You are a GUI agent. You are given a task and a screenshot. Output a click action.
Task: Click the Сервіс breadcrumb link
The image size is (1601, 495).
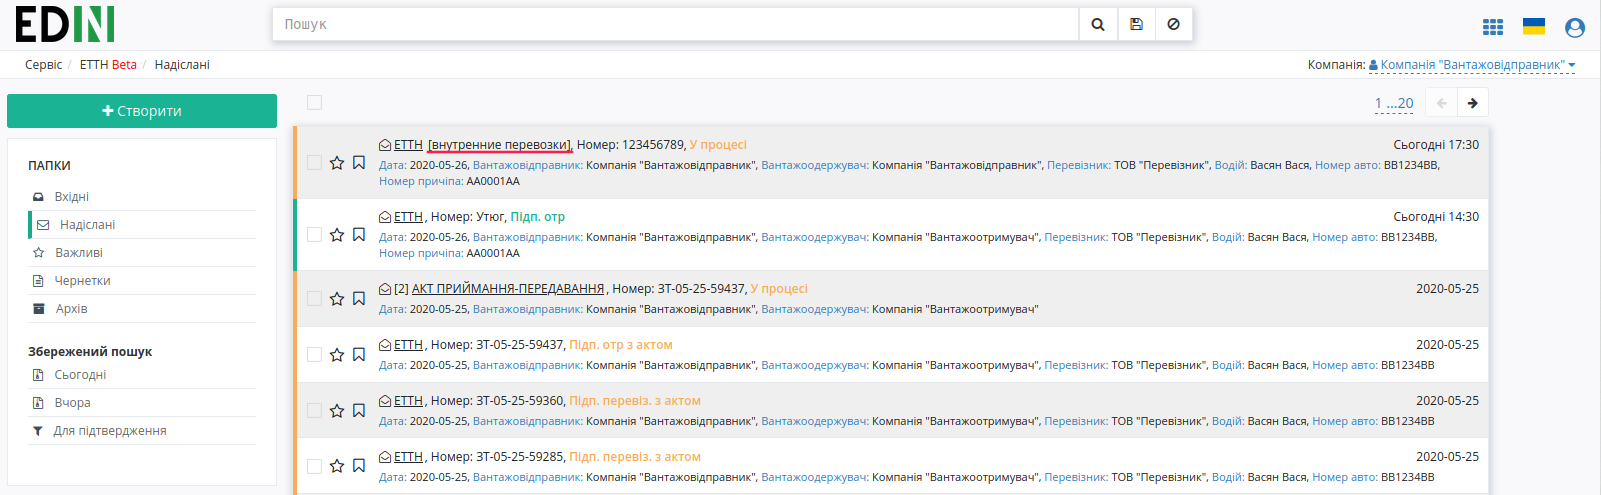(x=43, y=65)
